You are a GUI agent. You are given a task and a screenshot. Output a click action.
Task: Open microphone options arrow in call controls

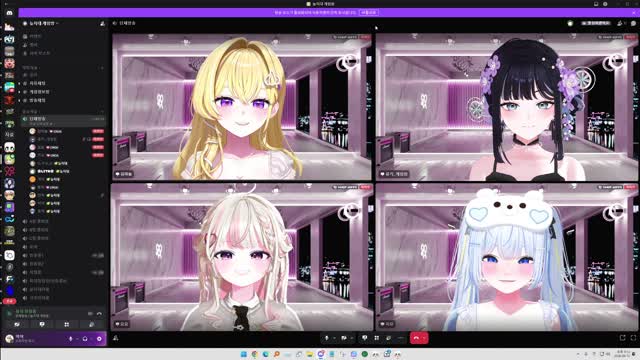[334, 338]
